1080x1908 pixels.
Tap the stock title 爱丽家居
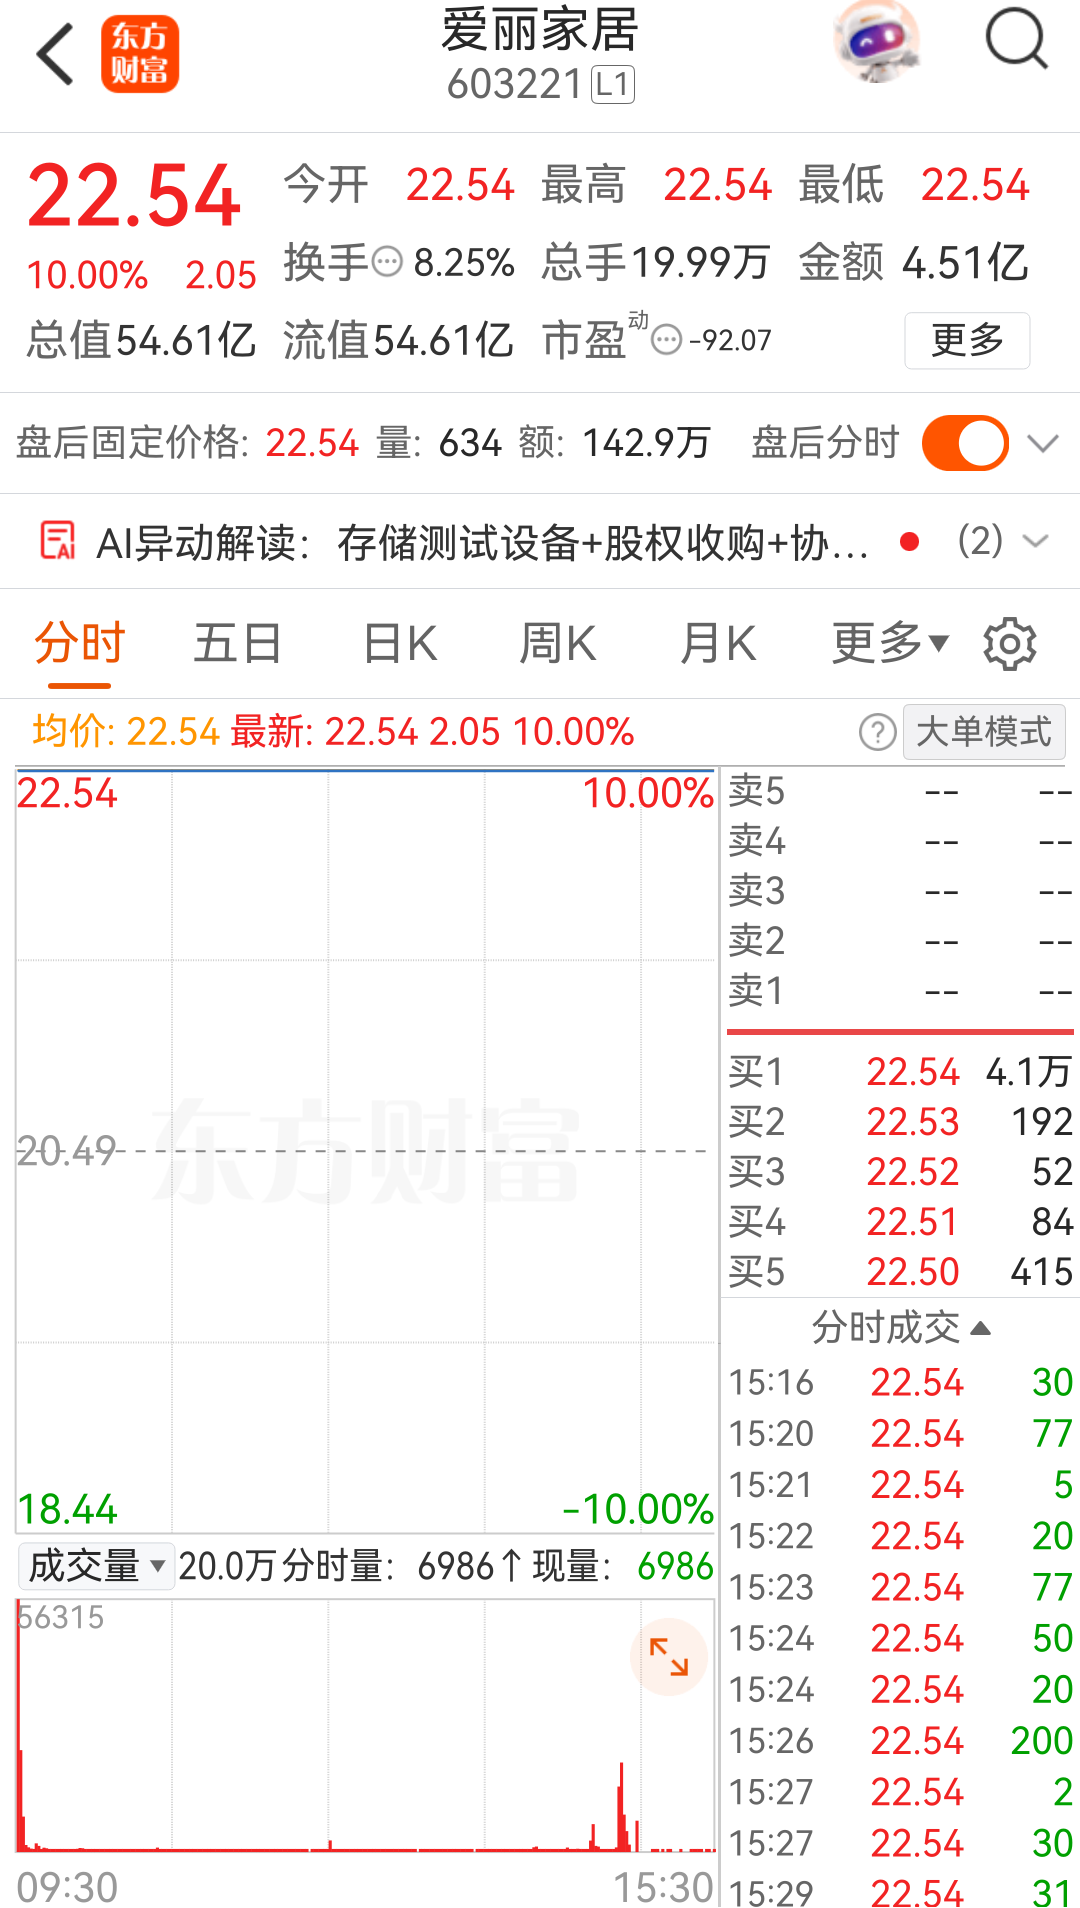coord(540,30)
